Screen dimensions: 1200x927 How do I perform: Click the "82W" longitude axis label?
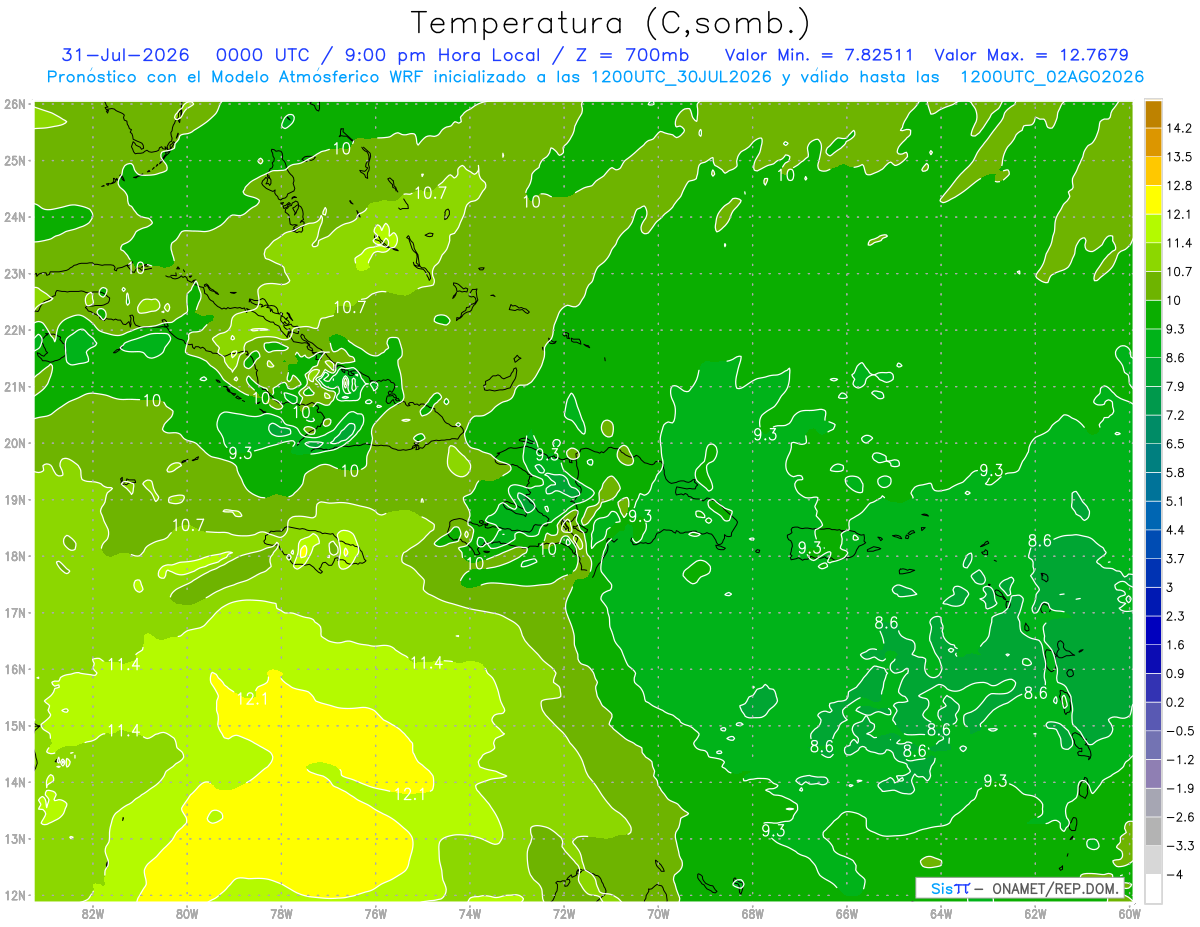coord(93,913)
